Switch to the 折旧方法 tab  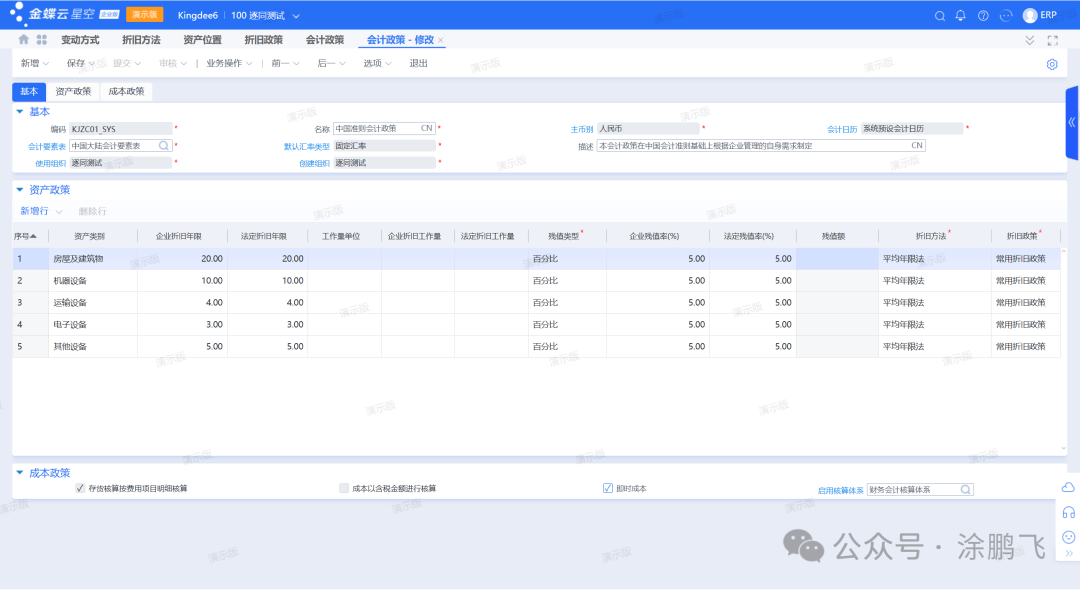141,40
